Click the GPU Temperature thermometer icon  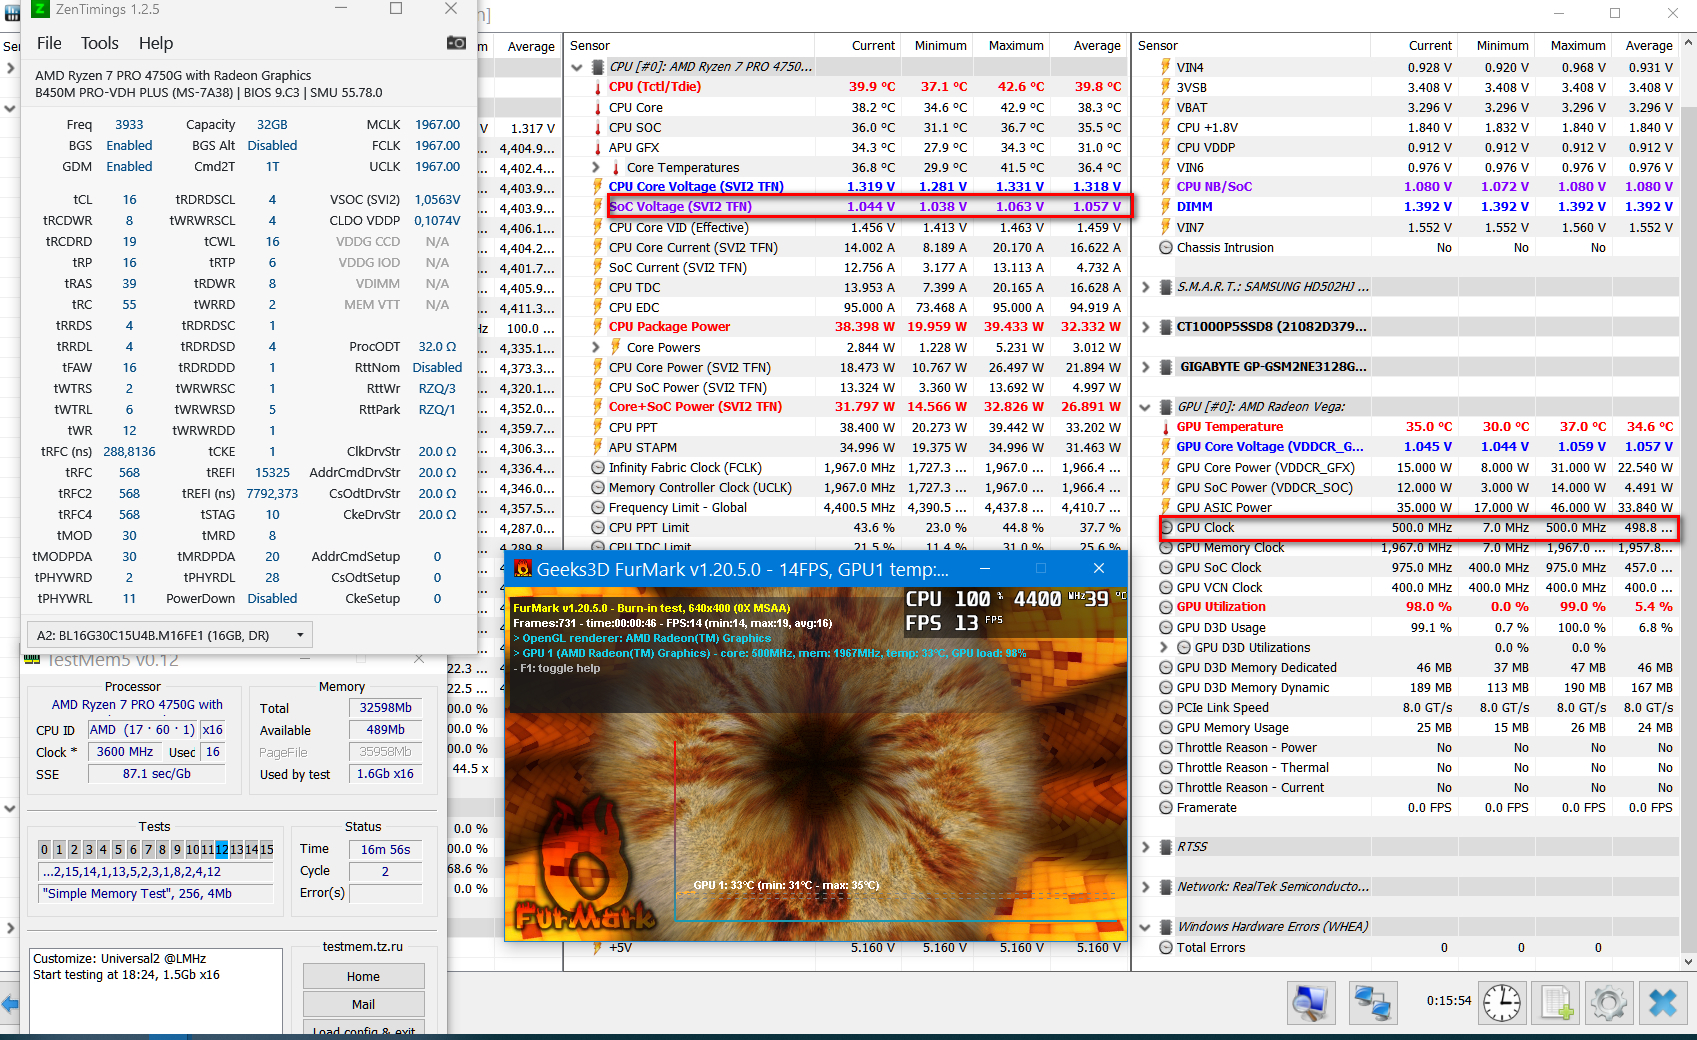(x=1166, y=427)
